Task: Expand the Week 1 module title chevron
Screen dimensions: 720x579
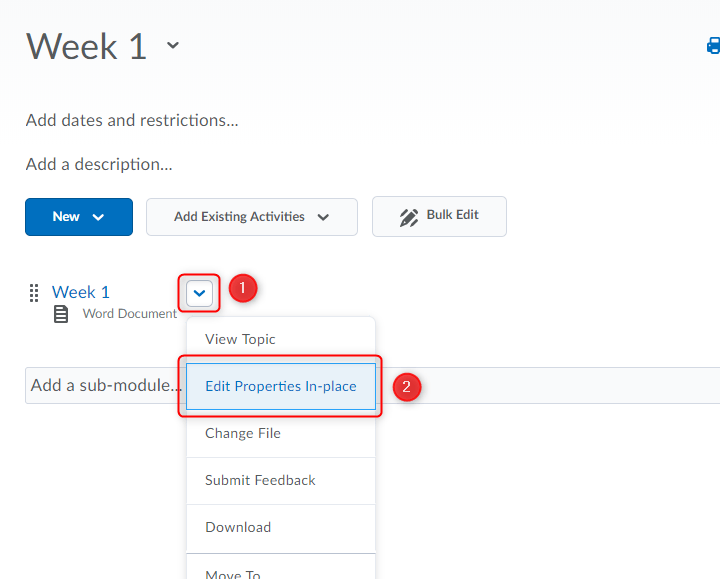Action: pos(173,45)
